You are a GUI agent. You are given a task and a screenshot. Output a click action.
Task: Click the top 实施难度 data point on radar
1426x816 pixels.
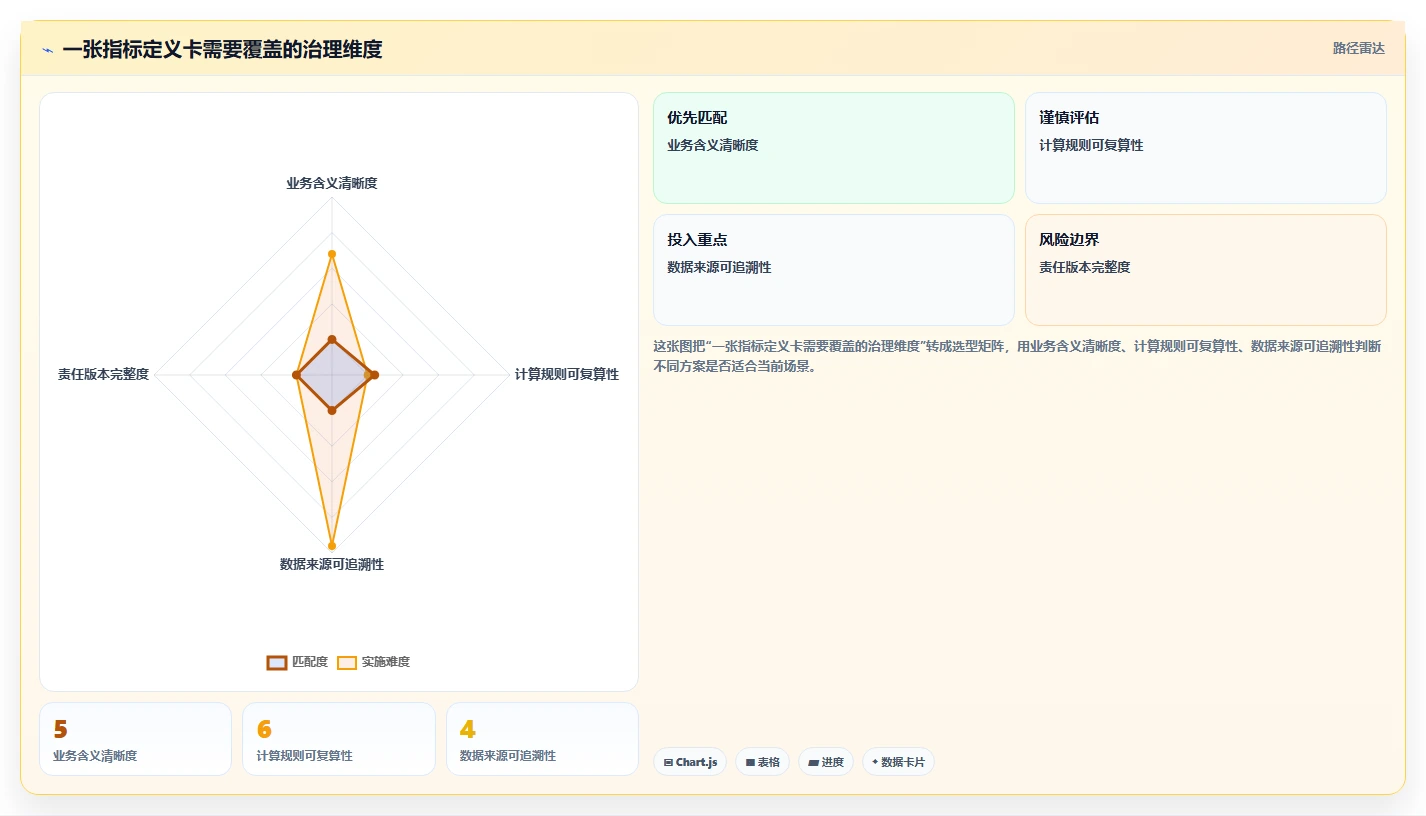click(x=332, y=254)
